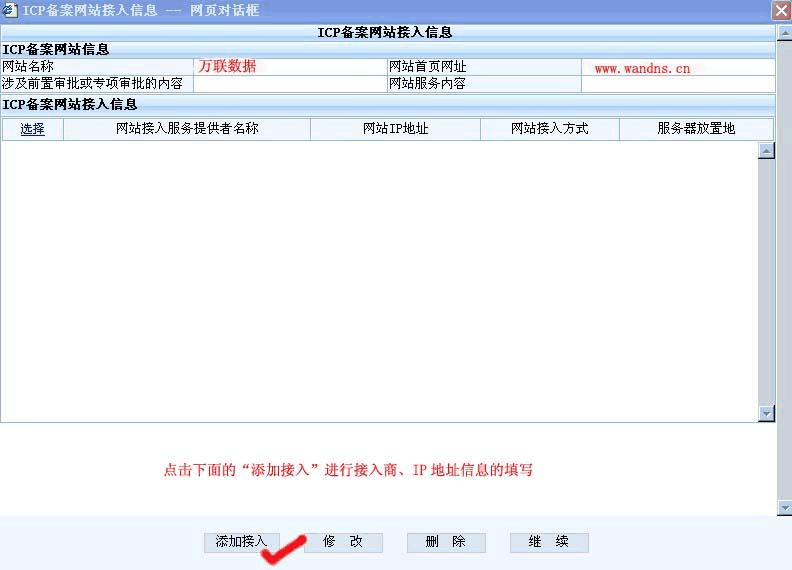Select the 网站接入方式 column header
792x570 pixels.
pos(549,129)
